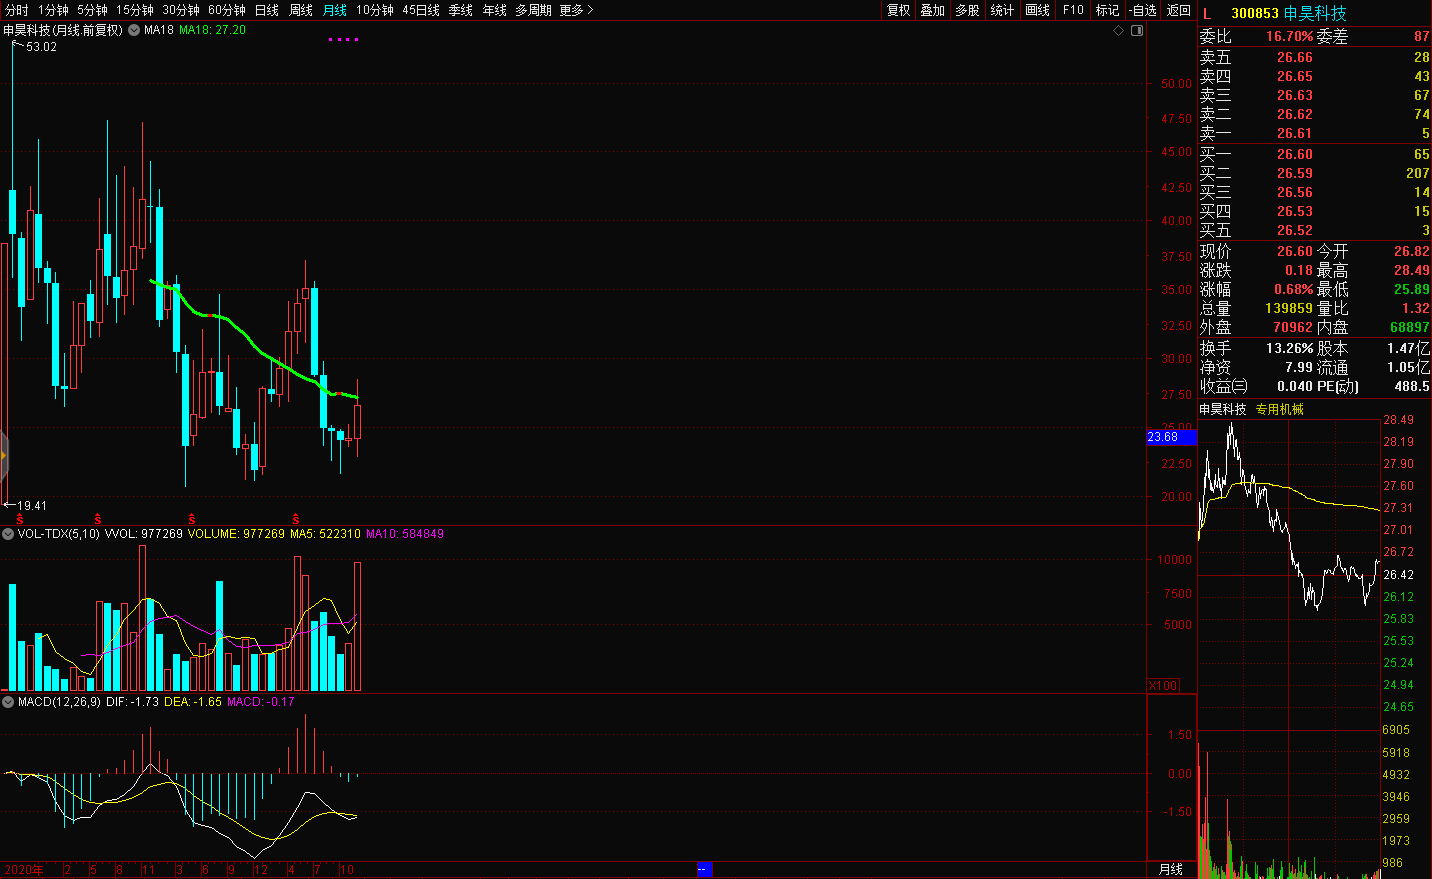Select the 45日线 period tab
This screenshot has height=879, width=1432.
click(x=421, y=10)
